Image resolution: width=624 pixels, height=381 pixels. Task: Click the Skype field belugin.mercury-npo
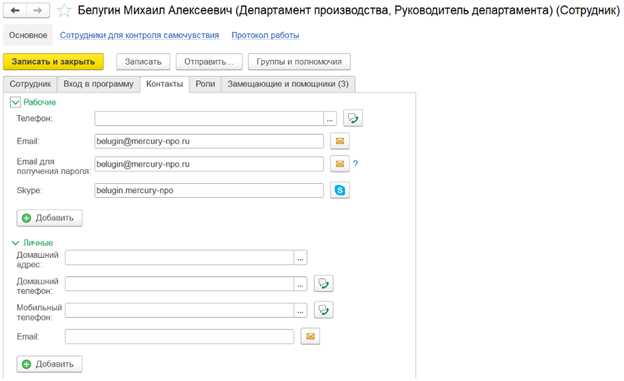click(209, 190)
